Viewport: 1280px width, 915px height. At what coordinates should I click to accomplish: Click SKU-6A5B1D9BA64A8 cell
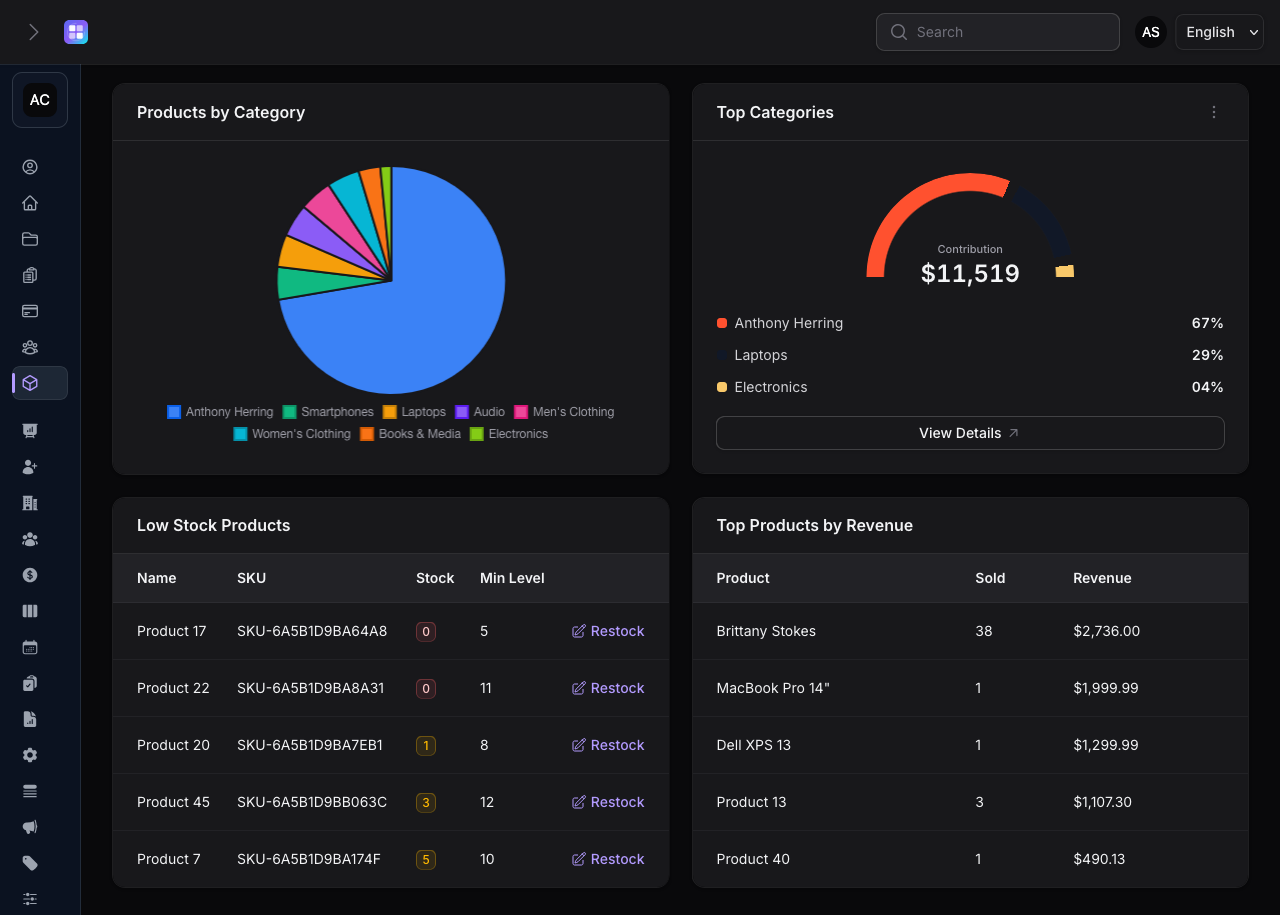[x=312, y=631]
